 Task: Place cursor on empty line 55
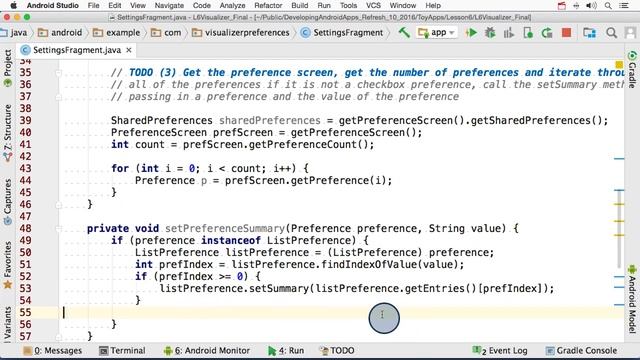[x=343, y=312]
